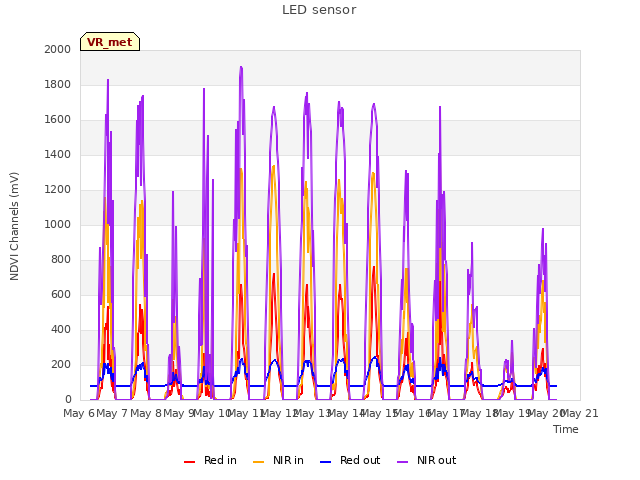Screen dimensions: 640x480
Task: Click the 2000 y-axis tick label
Action: point(58,49)
